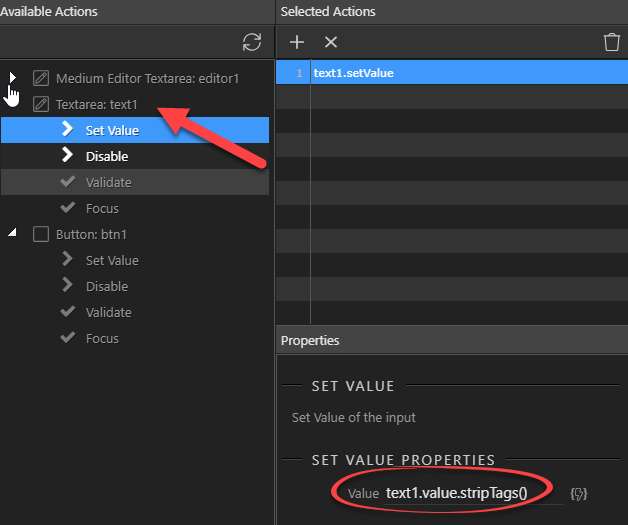Viewport: 628px width, 525px height.
Task: Click the Button btn1 square icon
Action: [x=41, y=234]
